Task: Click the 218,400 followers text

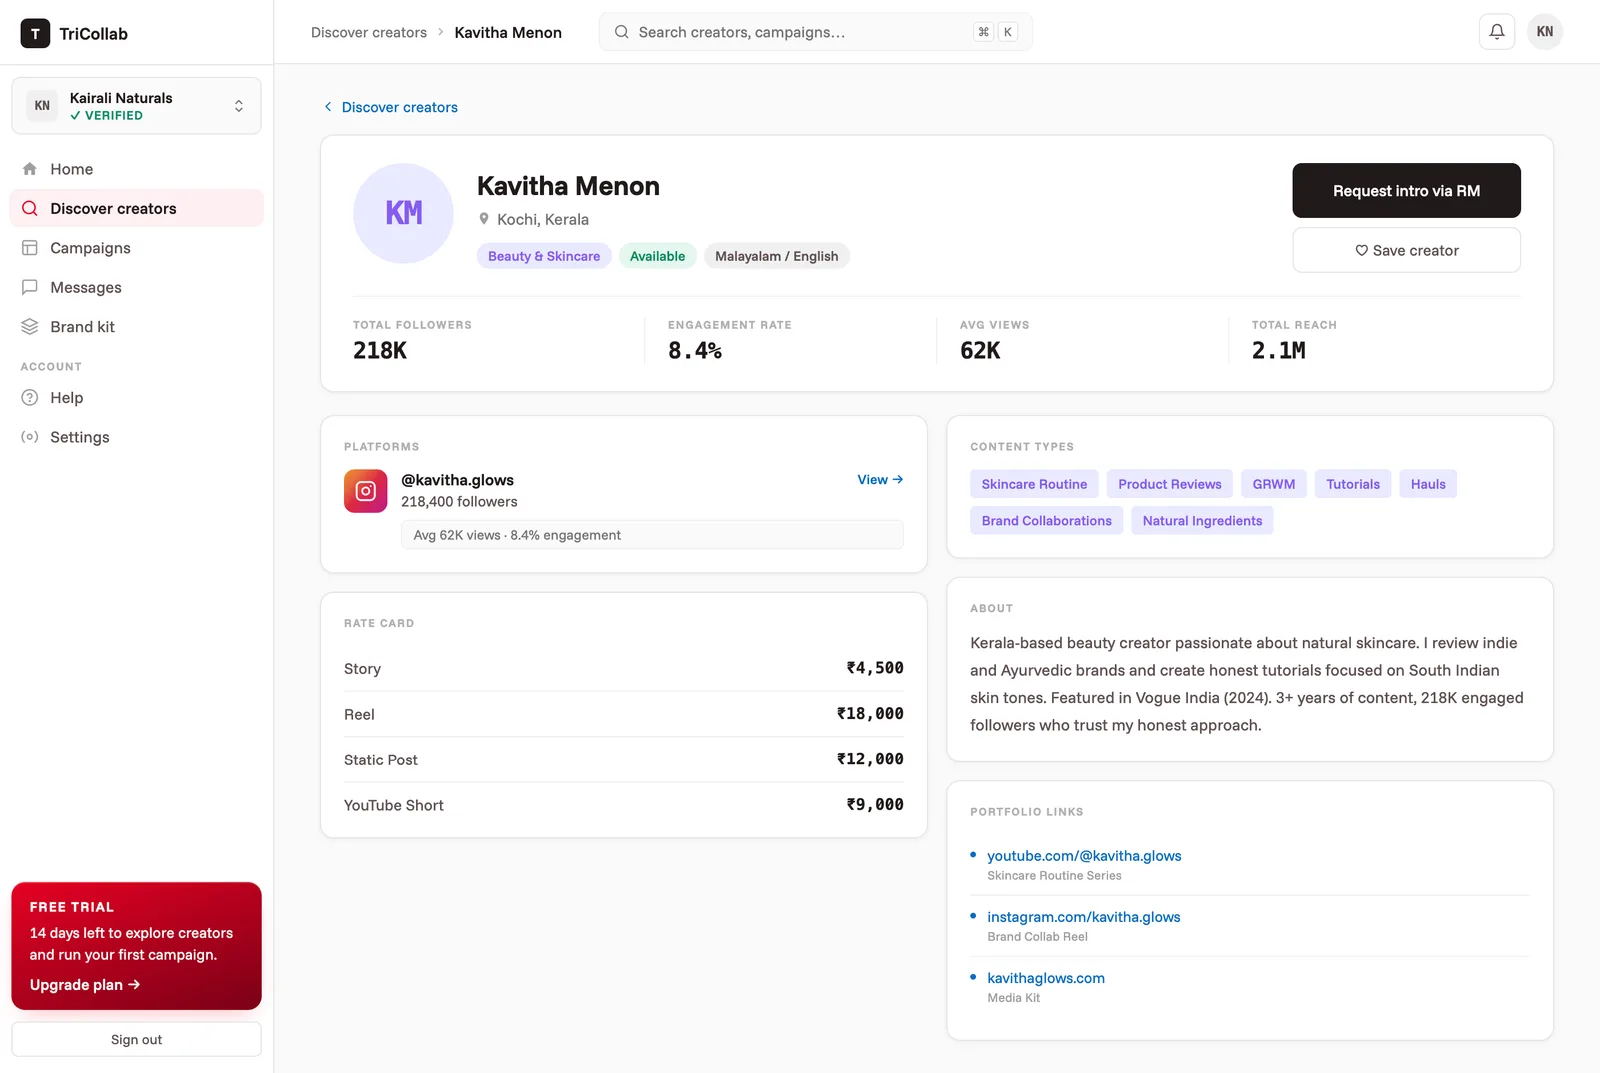Action: pyautogui.click(x=459, y=502)
